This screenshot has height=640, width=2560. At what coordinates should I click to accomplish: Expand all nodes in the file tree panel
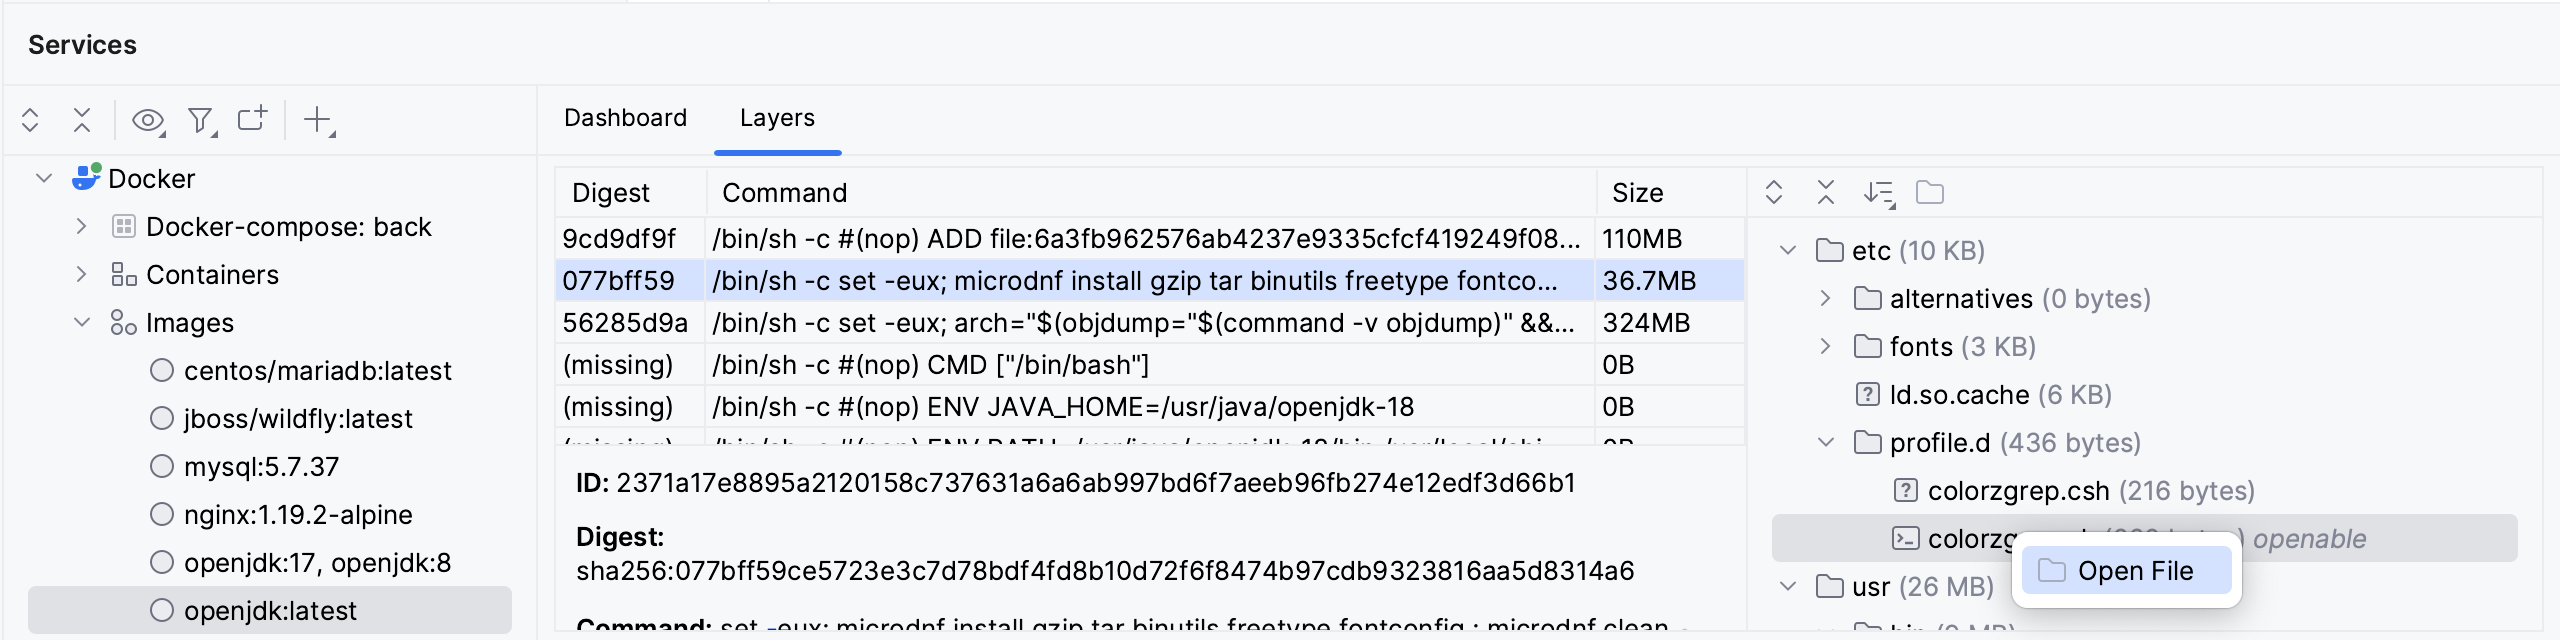(1775, 192)
